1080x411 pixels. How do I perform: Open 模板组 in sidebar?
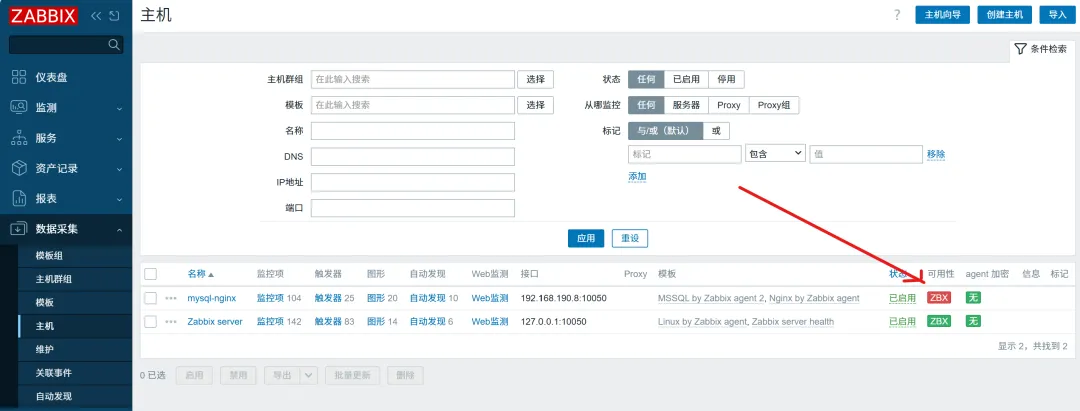(x=49, y=255)
